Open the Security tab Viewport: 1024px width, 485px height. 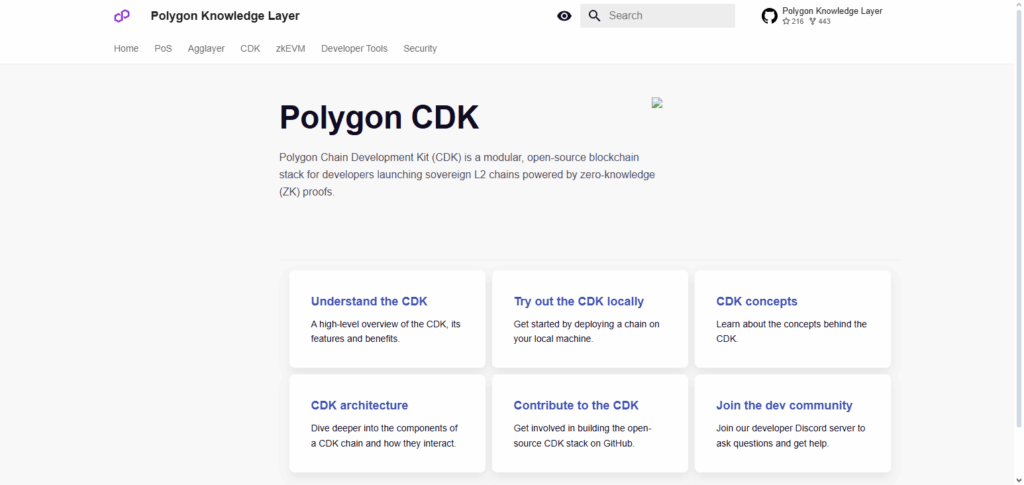click(420, 48)
